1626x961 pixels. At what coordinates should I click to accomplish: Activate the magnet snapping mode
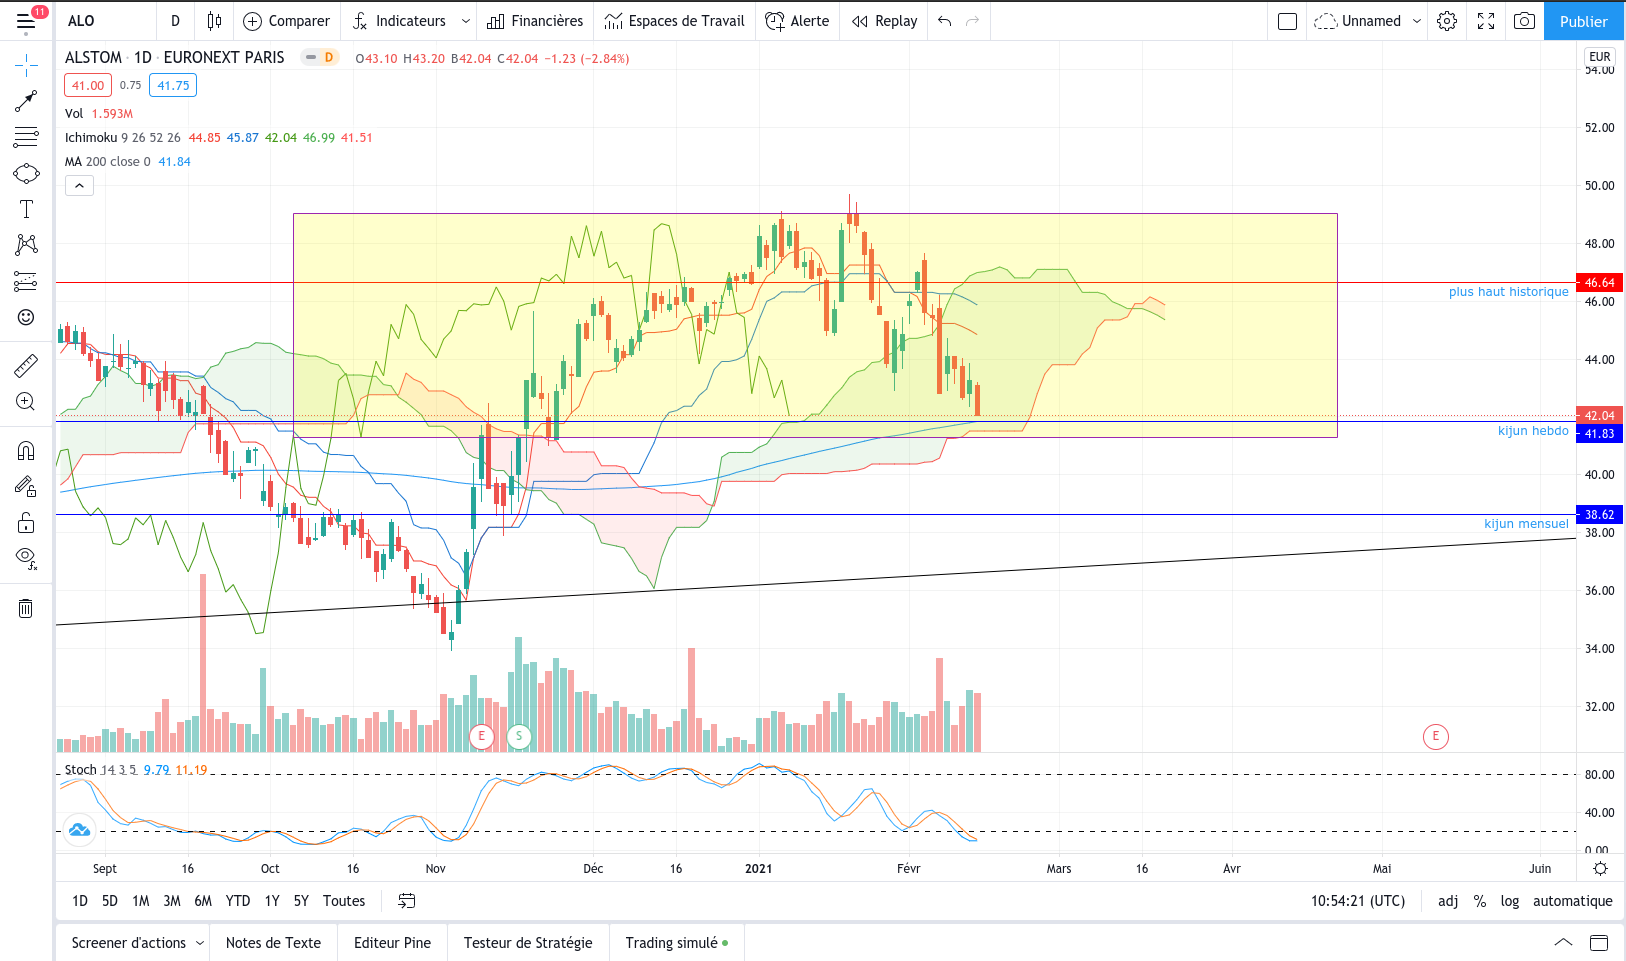26,451
